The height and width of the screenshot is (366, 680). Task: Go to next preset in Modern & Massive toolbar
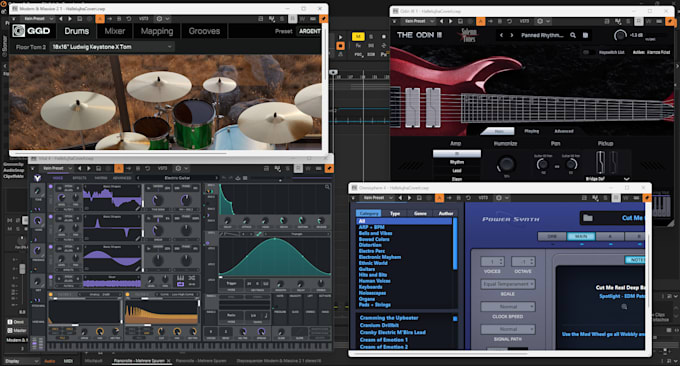tap(70, 19)
